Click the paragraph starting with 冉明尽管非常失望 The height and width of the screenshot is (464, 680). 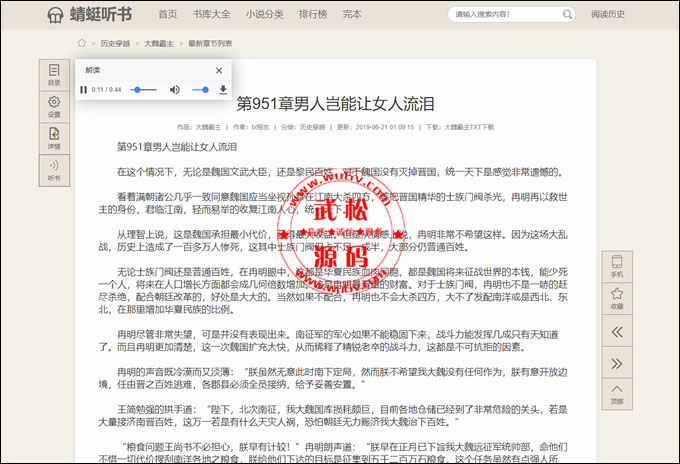329,341
